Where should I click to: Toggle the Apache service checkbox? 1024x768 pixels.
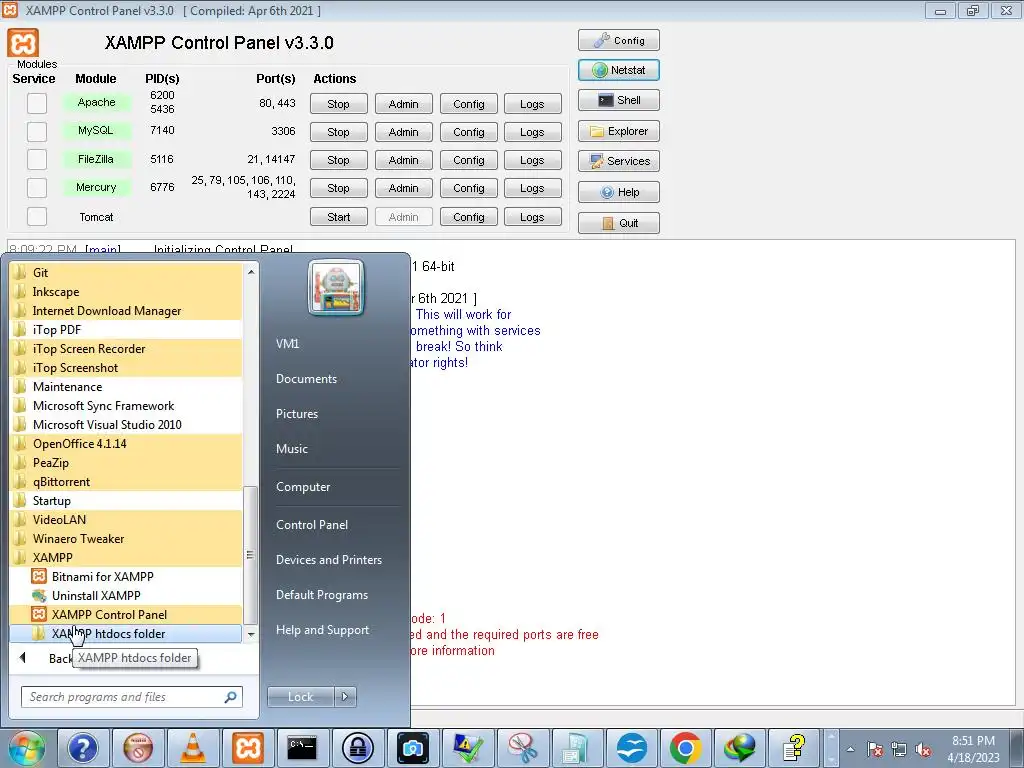pos(37,103)
